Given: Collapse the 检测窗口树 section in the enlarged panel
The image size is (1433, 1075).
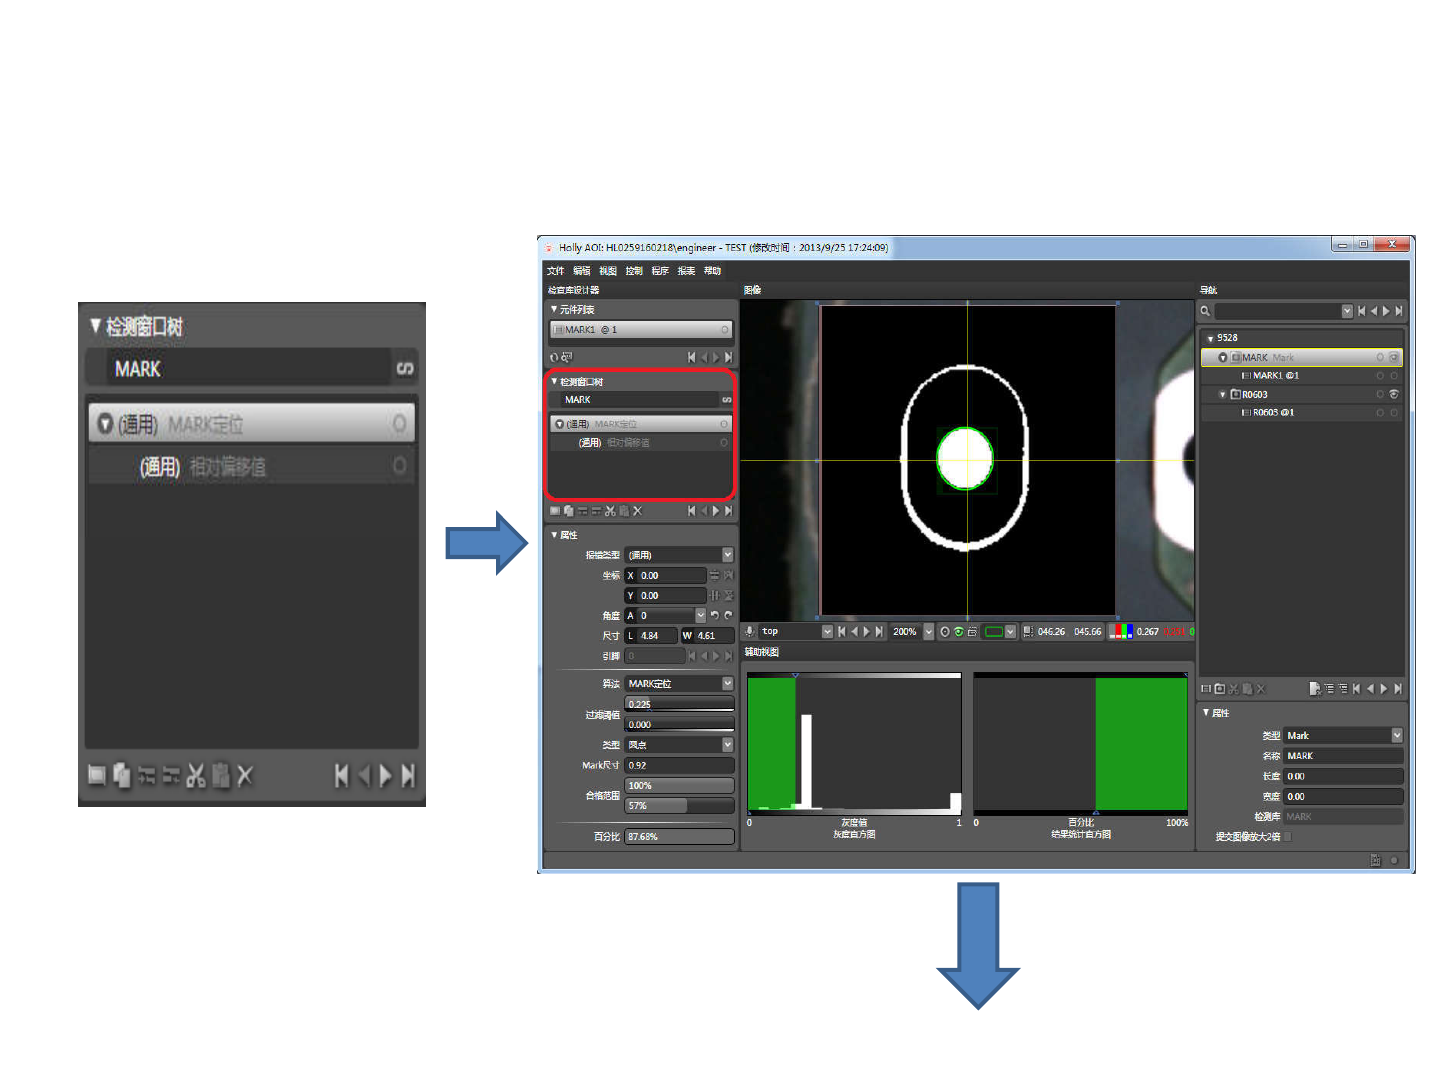Looking at the screenshot, I should 95,326.
